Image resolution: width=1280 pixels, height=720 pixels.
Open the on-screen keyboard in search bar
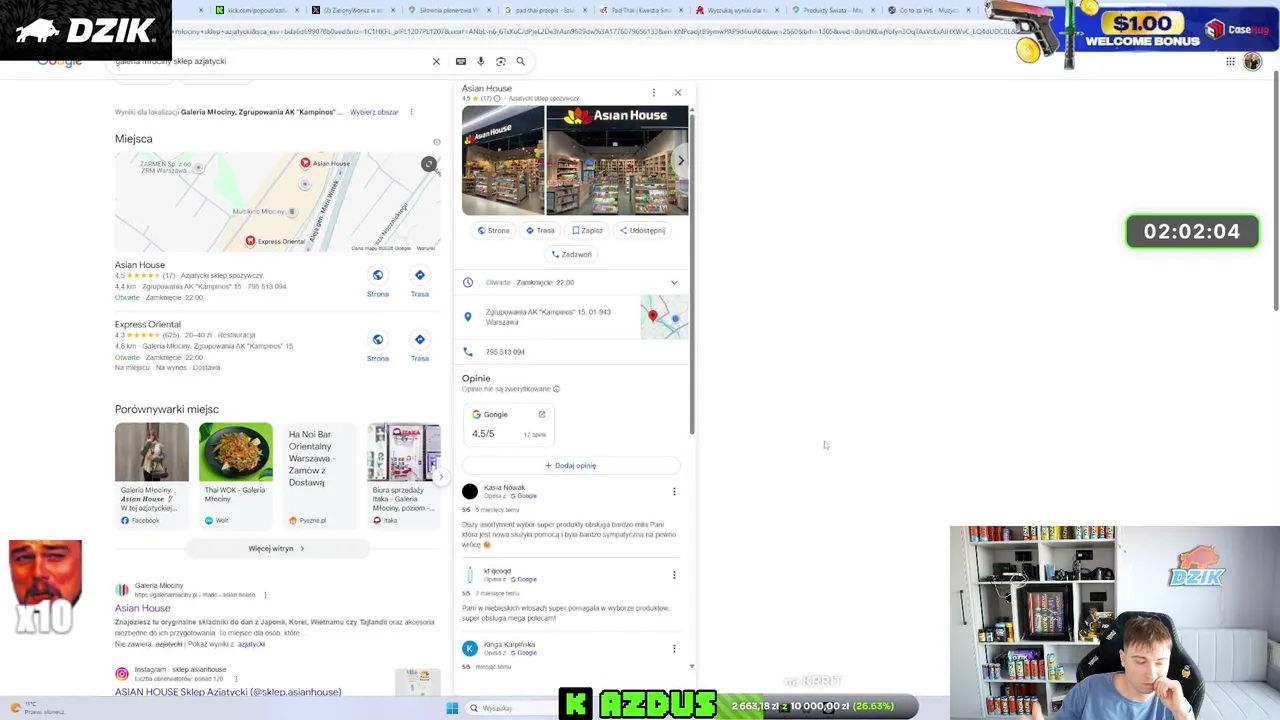[x=461, y=61]
